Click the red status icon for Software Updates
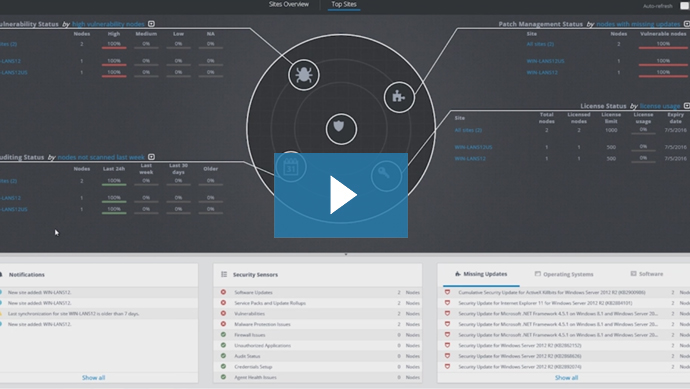The height and width of the screenshot is (389, 690). 223,292
